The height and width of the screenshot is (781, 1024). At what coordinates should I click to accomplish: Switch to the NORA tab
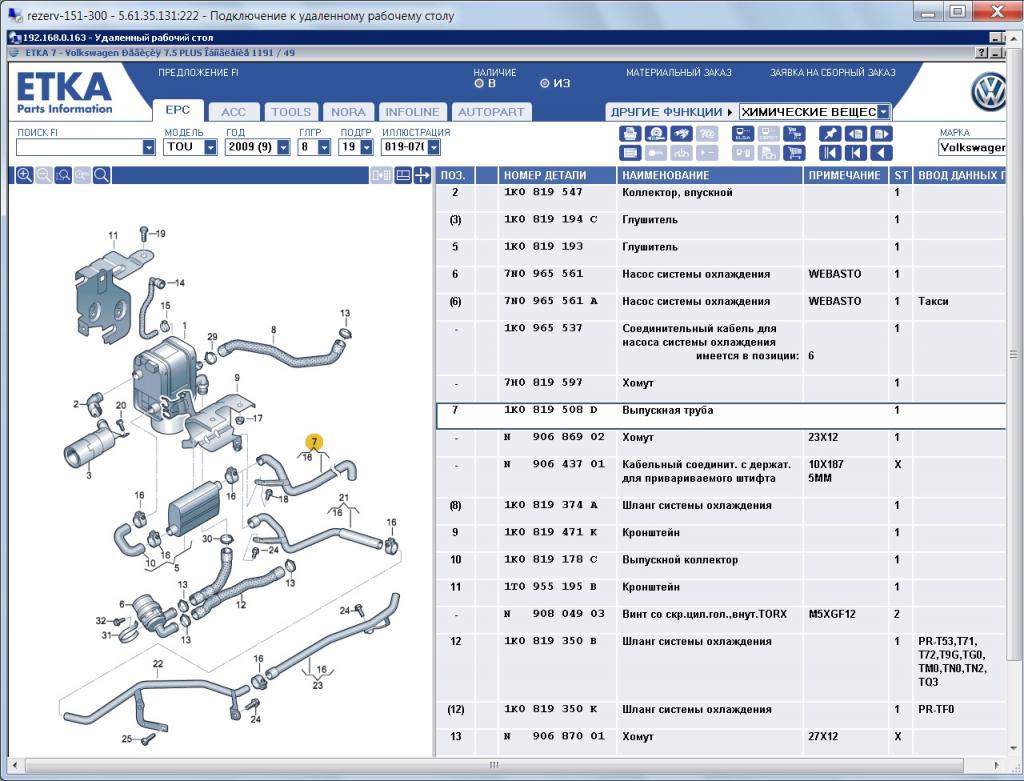(348, 112)
